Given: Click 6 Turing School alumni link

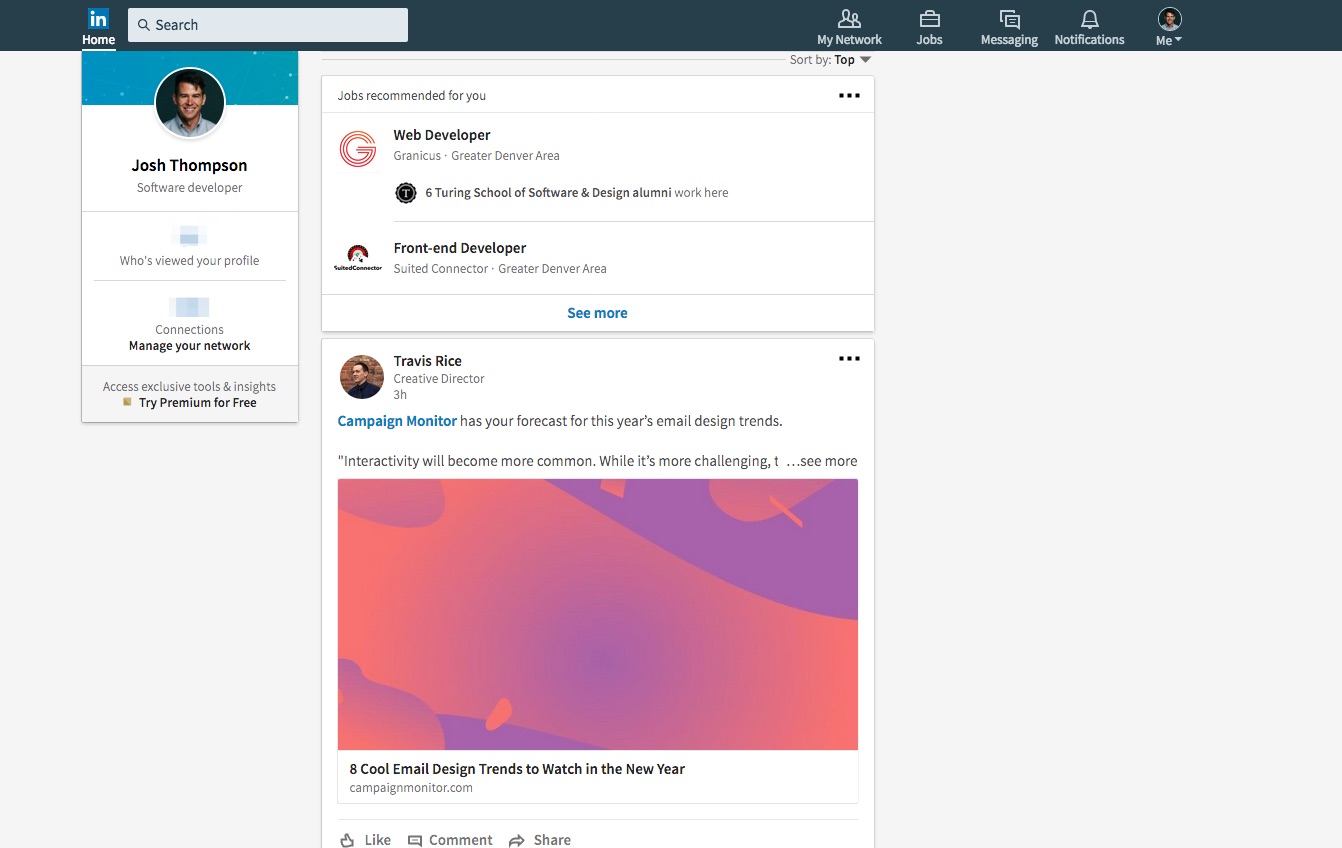Looking at the screenshot, I should tap(548, 193).
